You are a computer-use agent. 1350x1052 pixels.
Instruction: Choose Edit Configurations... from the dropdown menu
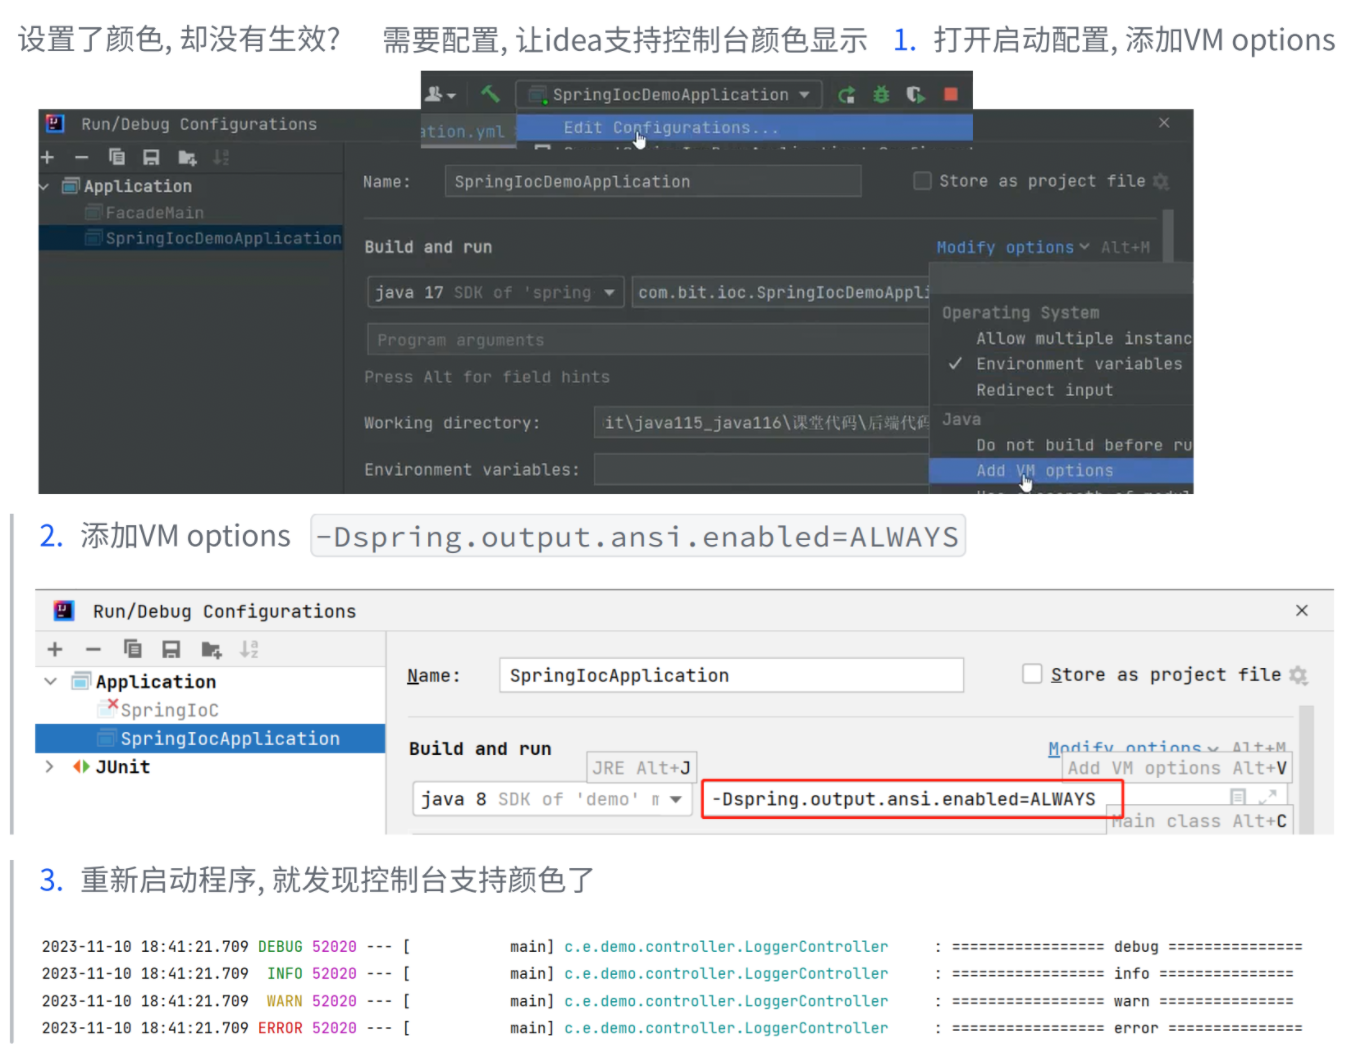point(744,128)
